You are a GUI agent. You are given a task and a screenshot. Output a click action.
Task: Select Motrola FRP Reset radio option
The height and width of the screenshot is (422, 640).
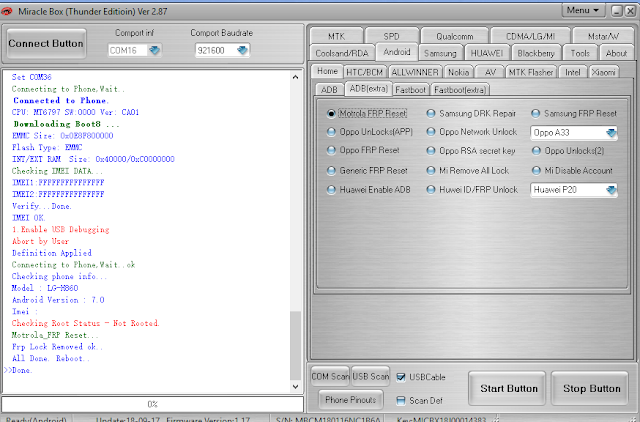tap(331, 113)
